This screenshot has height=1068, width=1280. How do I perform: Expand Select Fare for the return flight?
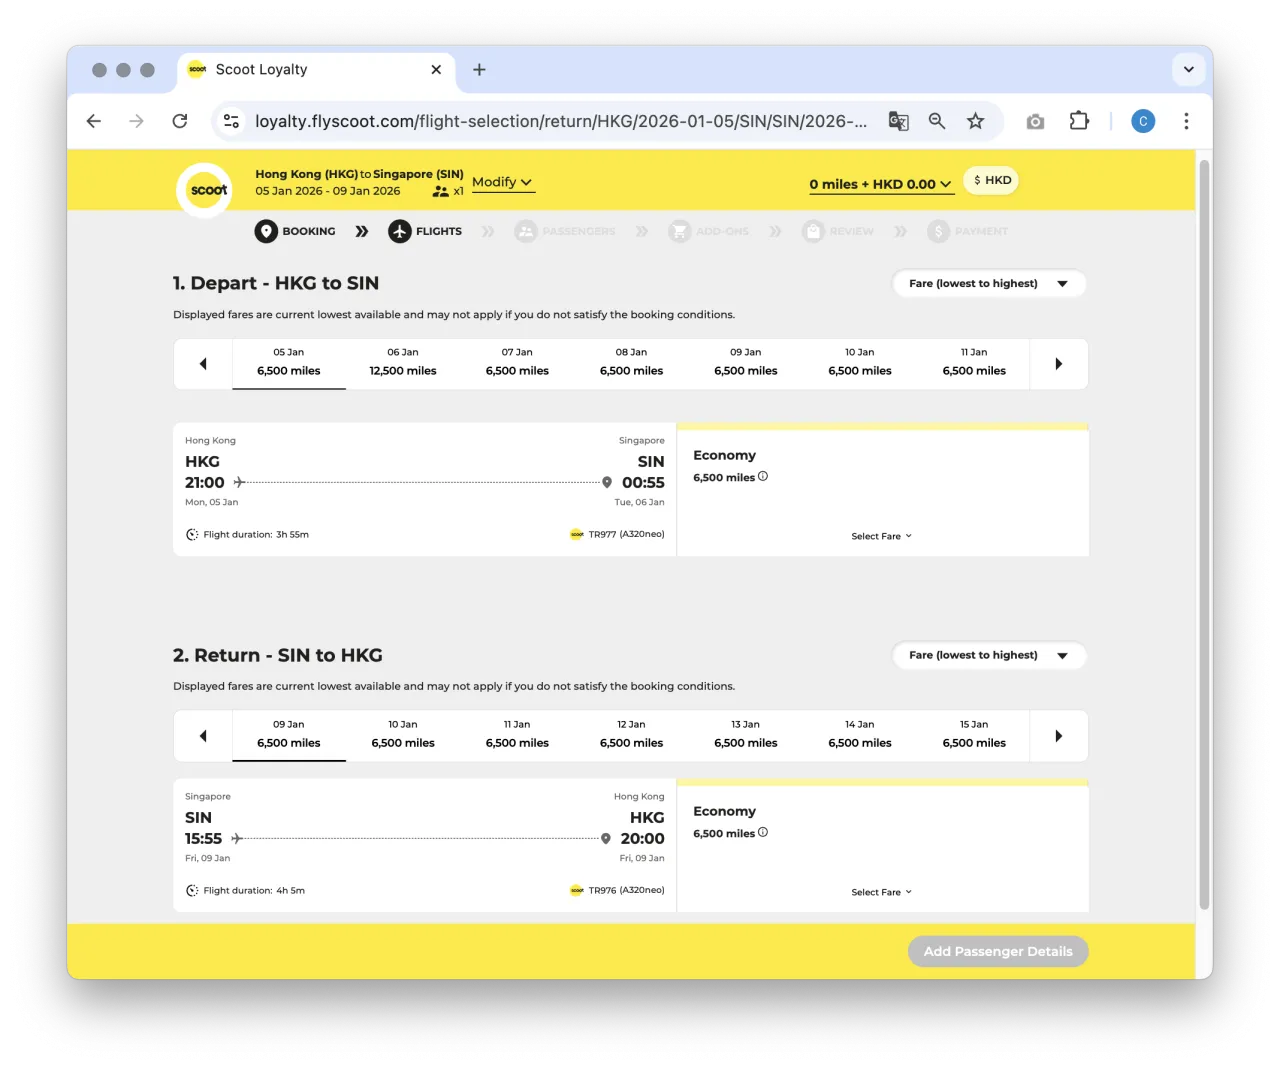(x=881, y=891)
